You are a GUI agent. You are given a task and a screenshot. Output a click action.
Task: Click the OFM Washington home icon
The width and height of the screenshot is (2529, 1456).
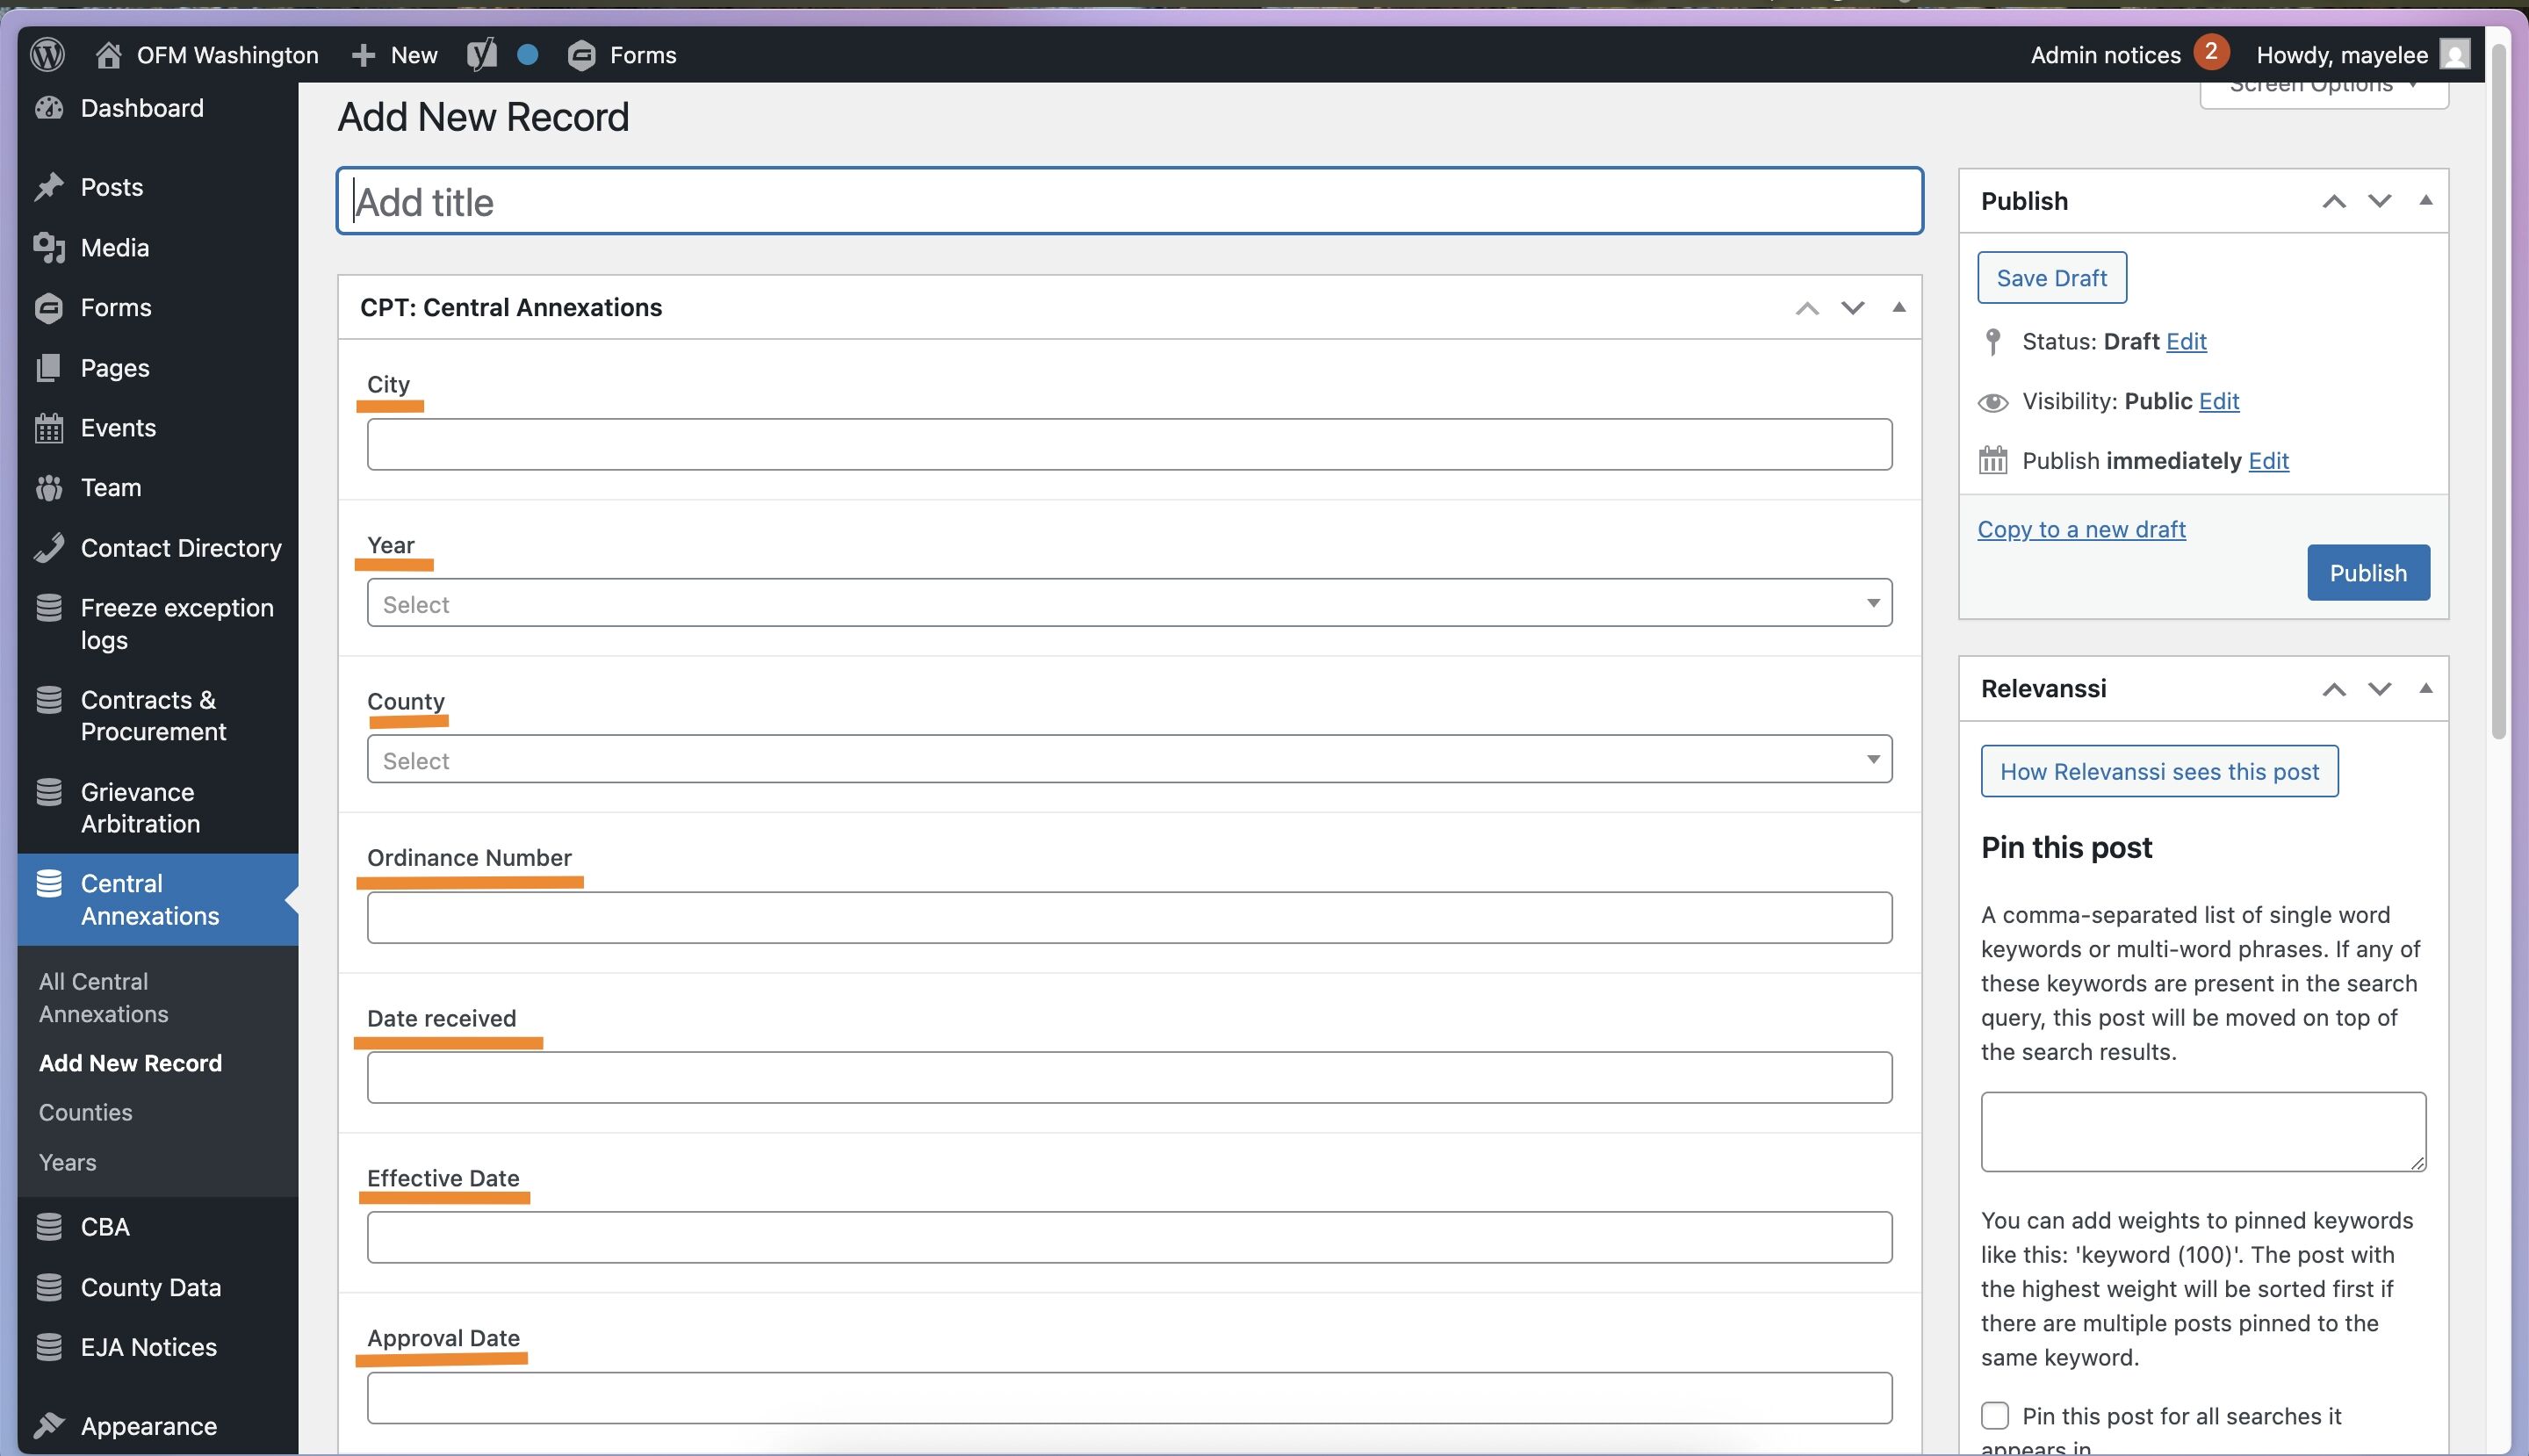(108, 55)
